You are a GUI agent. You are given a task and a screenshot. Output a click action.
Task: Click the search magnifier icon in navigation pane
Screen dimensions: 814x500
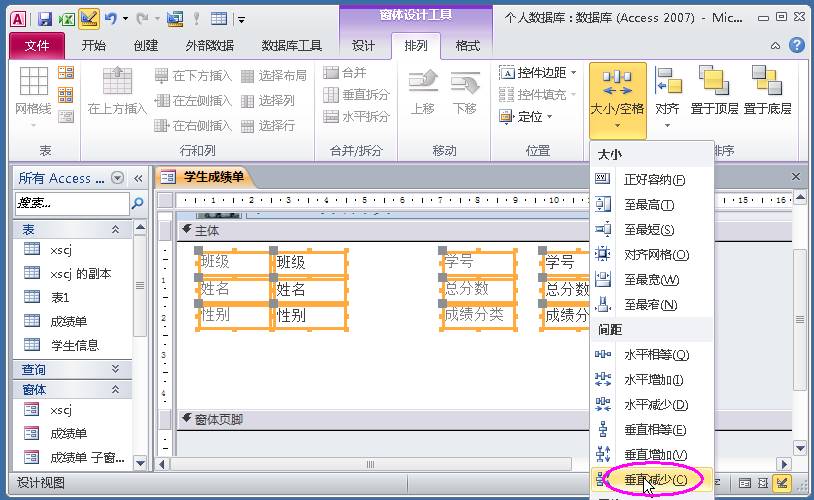(x=138, y=203)
